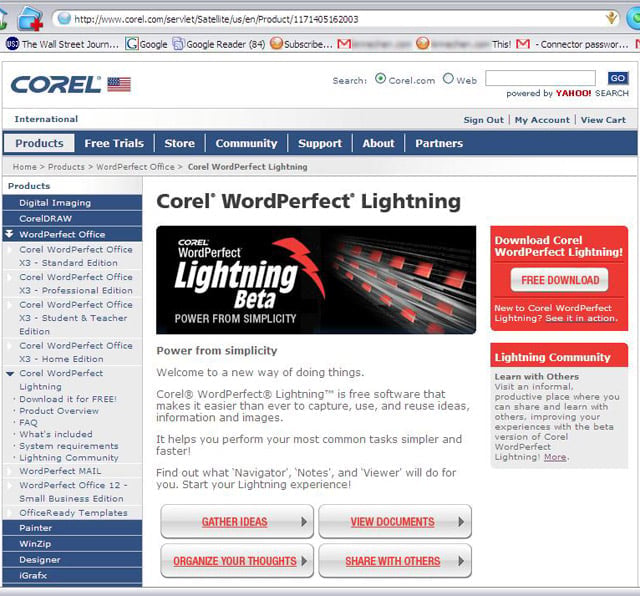Image resolution: width=640 pixels, height=596 pixels.
Task: Click the yellow icon at address bar's right end
Action: (x=611, y=18)
